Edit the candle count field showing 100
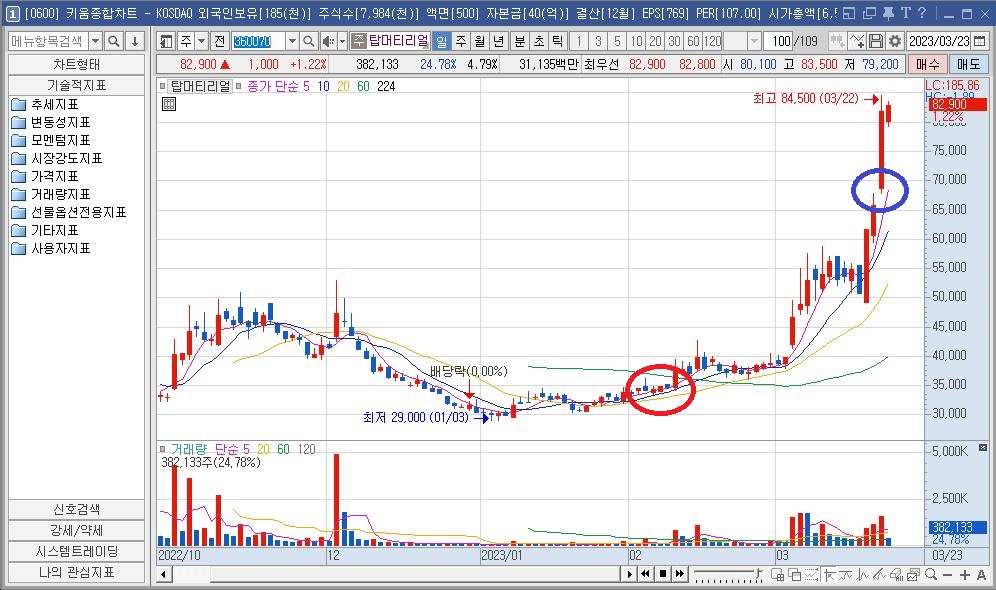 coord(779,41)
